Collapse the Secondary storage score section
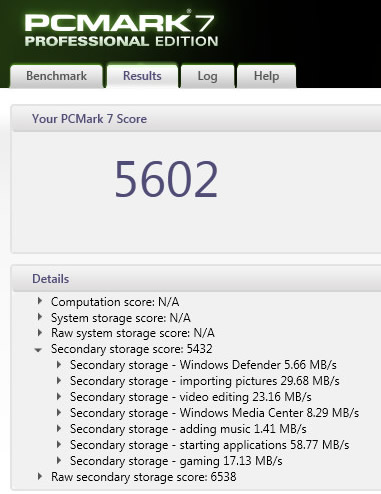The image size is (381, 494). point(39,350)
